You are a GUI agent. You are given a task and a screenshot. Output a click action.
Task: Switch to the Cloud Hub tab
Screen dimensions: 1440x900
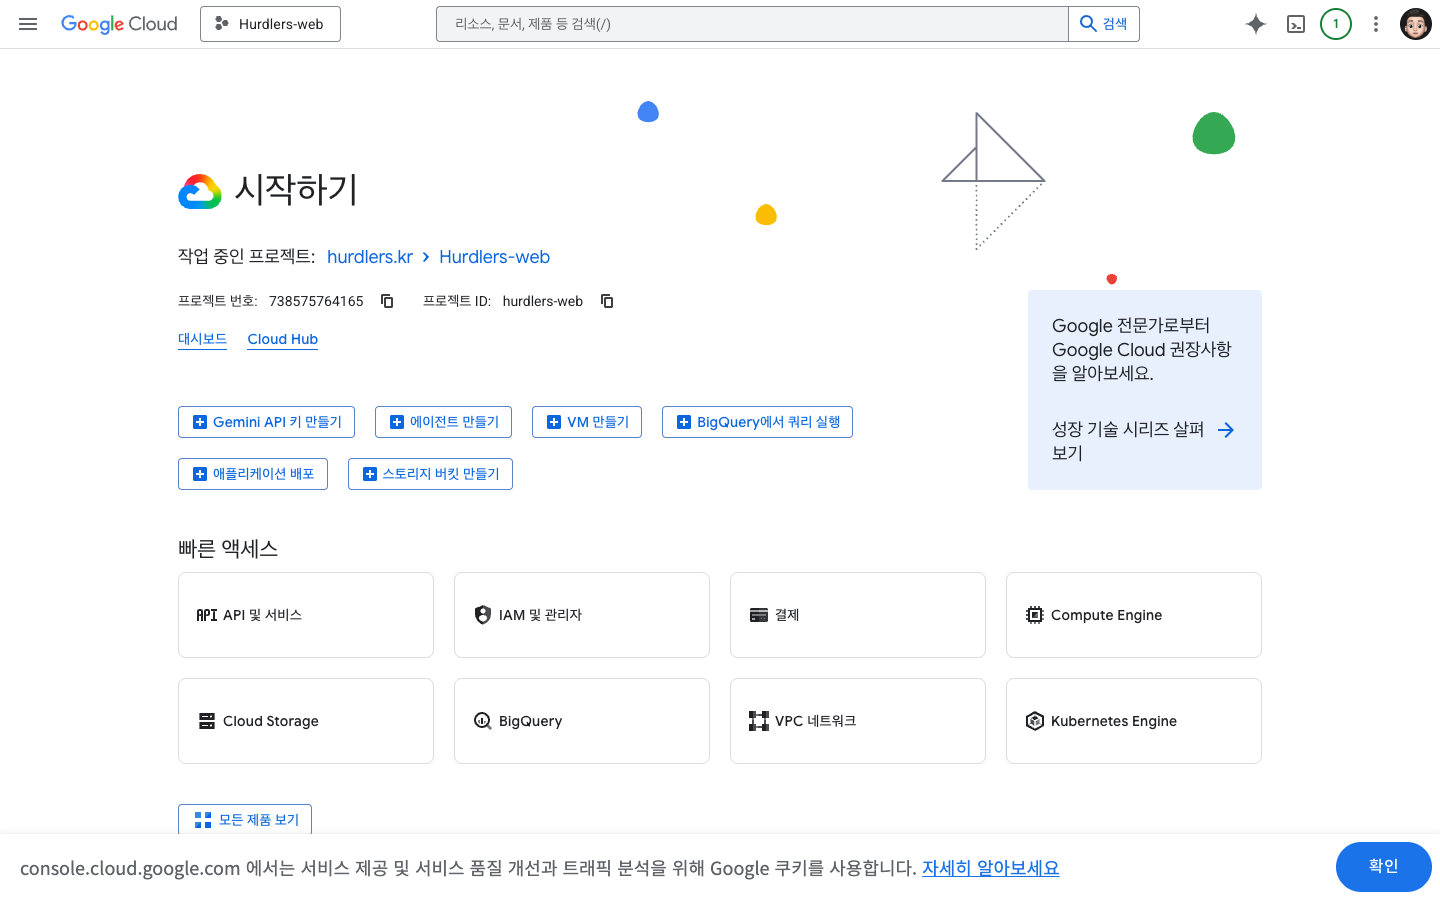283,339
